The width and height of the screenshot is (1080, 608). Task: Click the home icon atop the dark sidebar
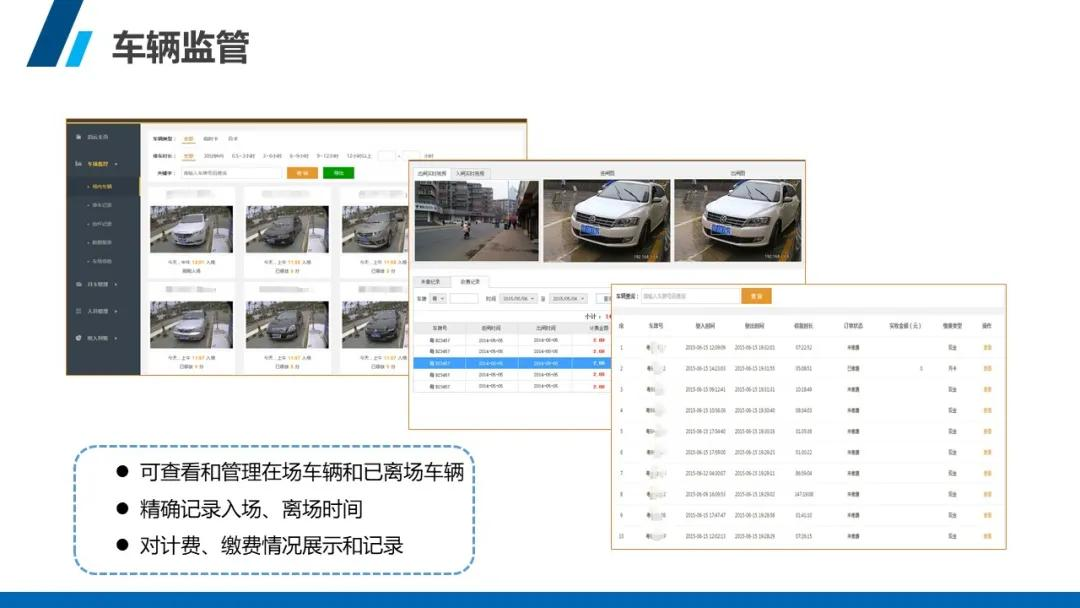[x=79, y=137]
